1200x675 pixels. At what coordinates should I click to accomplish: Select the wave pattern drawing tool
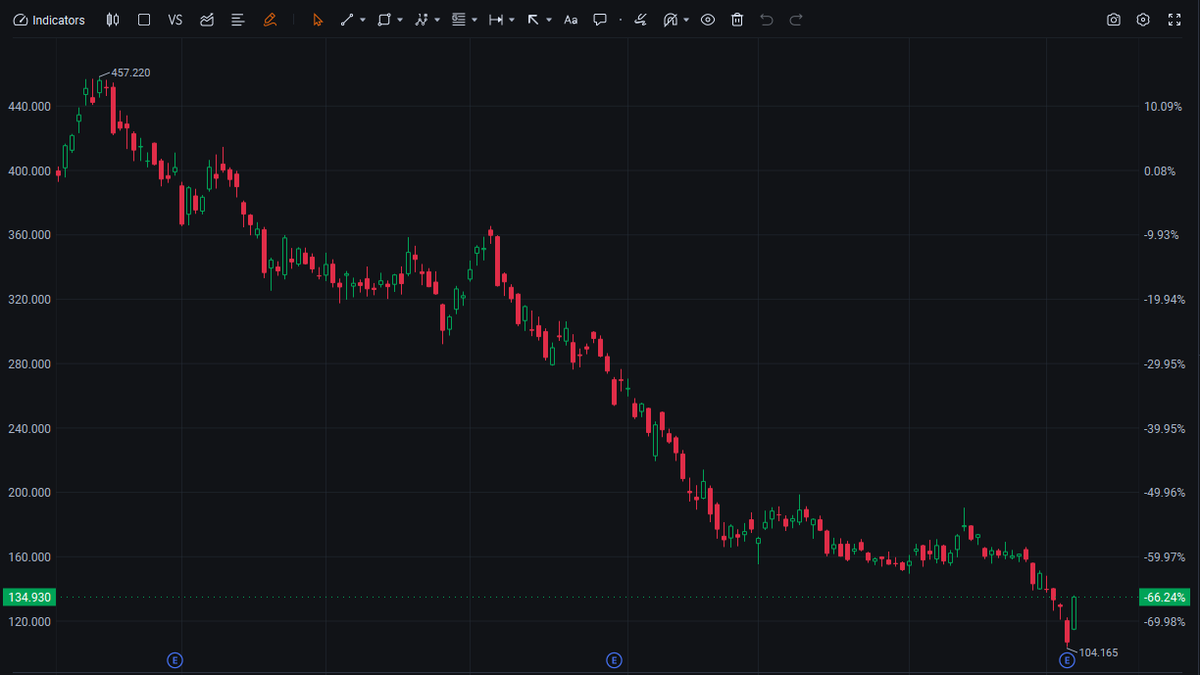pos(421,20)
